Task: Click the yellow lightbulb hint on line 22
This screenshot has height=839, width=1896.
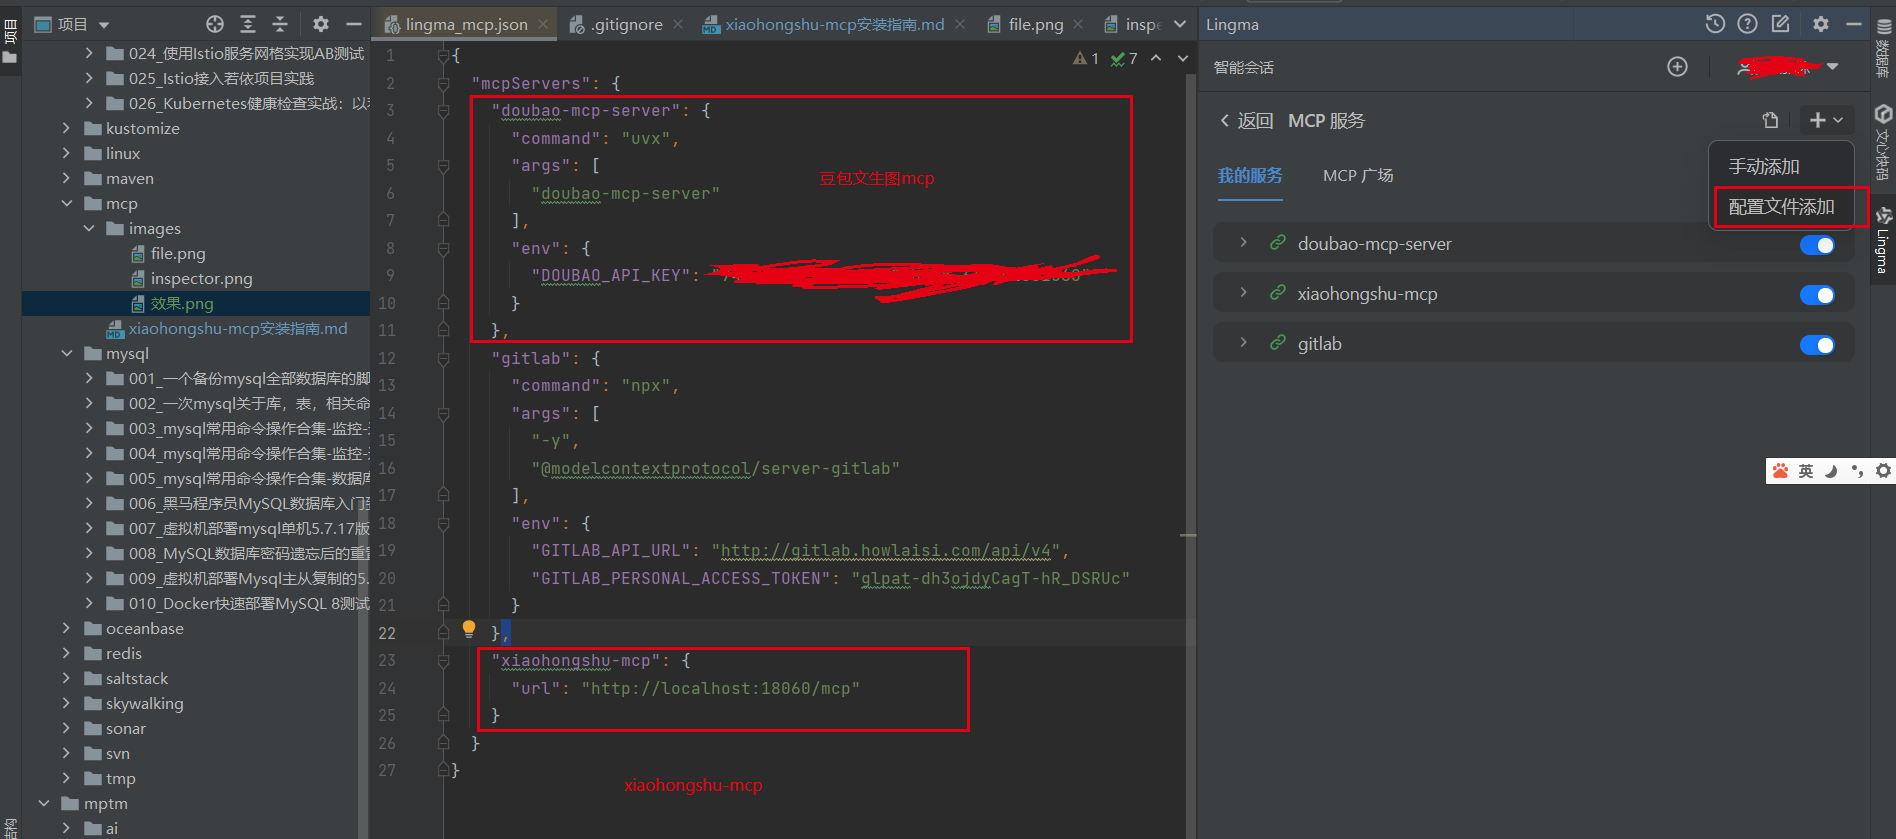Action: point(469,629)
